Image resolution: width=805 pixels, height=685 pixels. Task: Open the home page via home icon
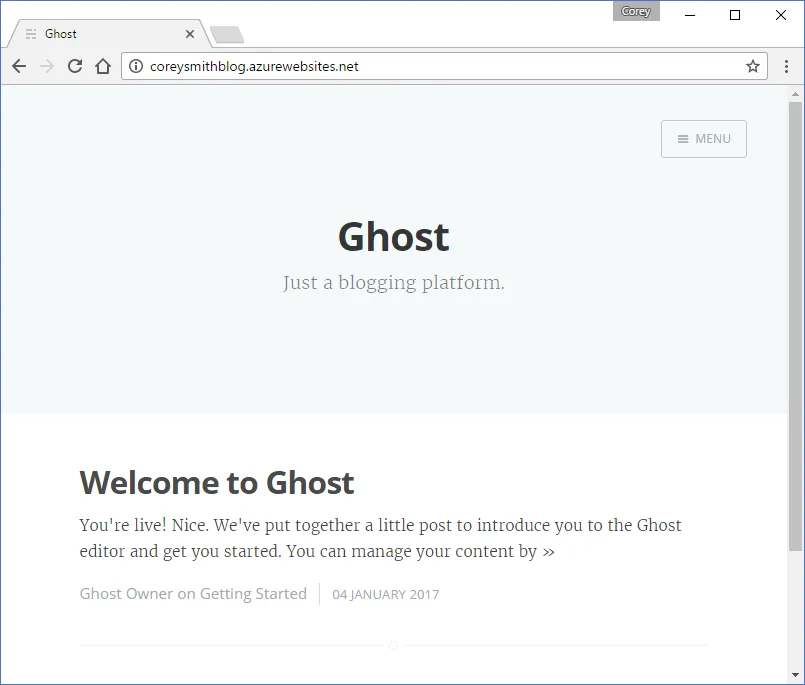click(x=103, y=66)
